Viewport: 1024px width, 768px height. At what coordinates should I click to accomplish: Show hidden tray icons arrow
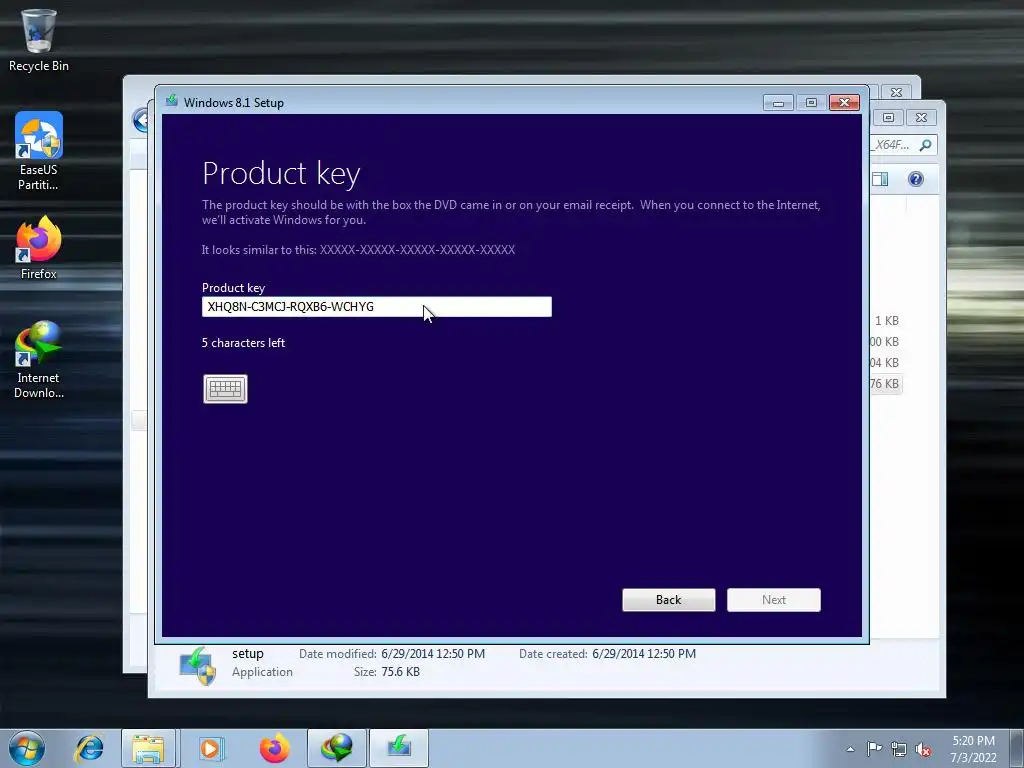pos(850,749)
